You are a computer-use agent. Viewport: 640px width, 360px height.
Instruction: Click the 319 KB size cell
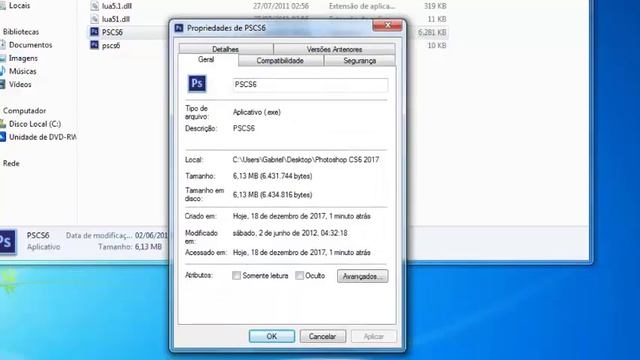tap(435, 6)
